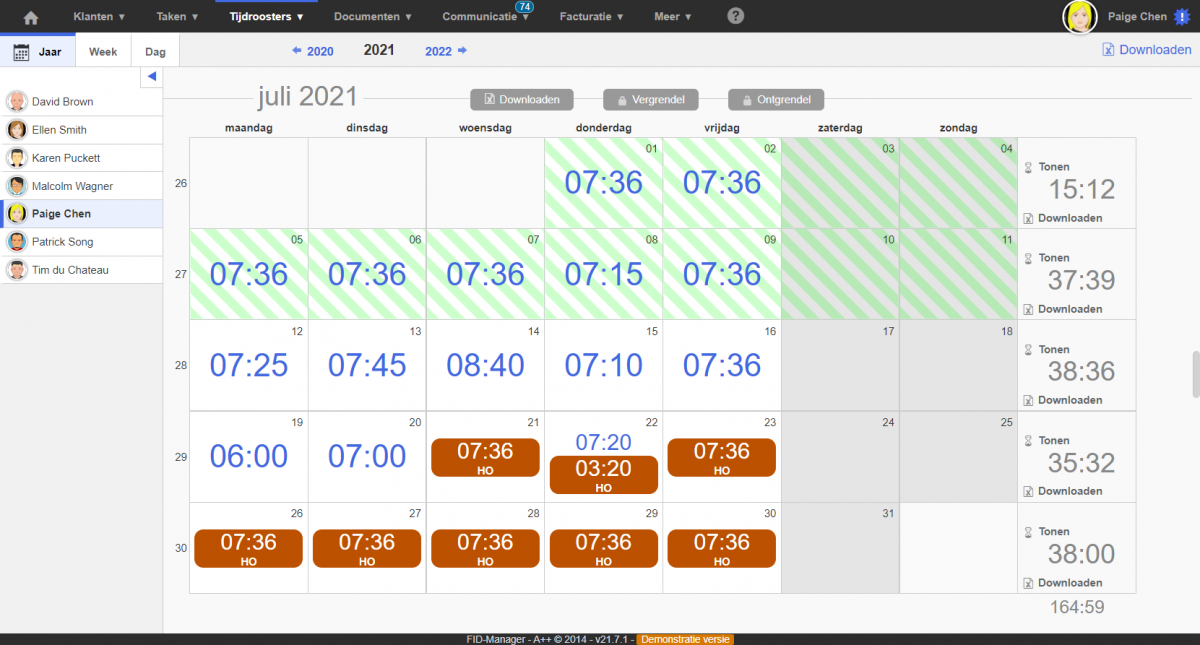1200x645 pixels.
Task: Open the 03:20 HO entry on July 22
Action: 603,475
